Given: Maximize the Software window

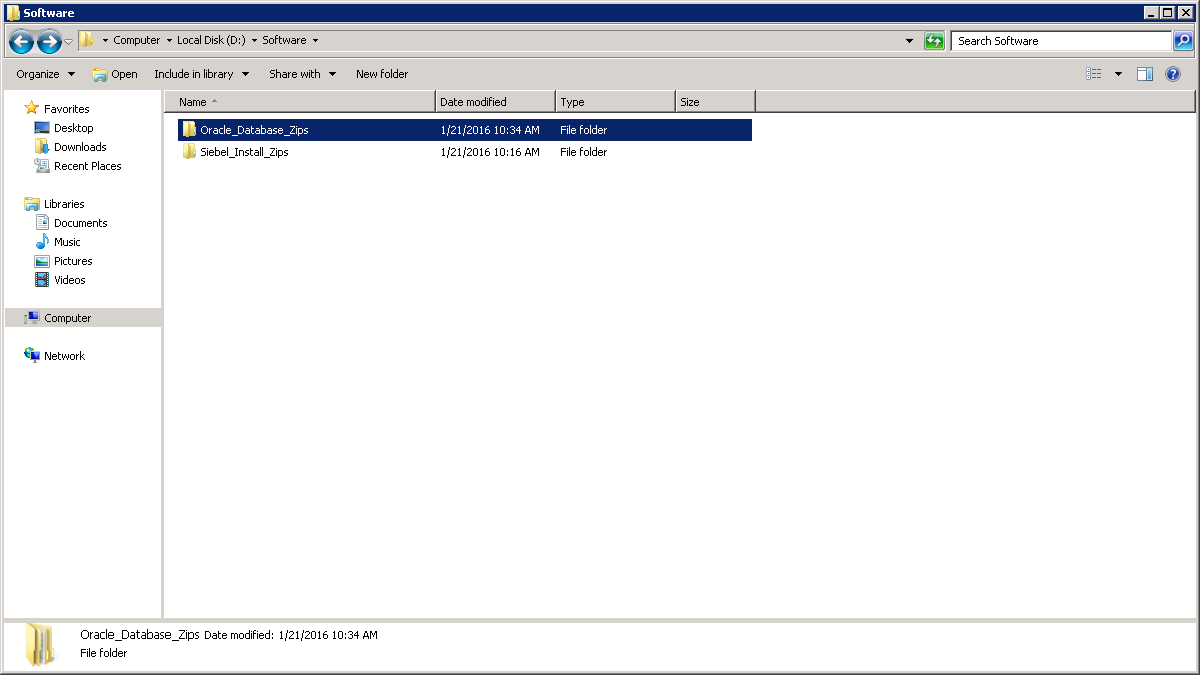Looking at the screenshot, I should point(1167,13).
